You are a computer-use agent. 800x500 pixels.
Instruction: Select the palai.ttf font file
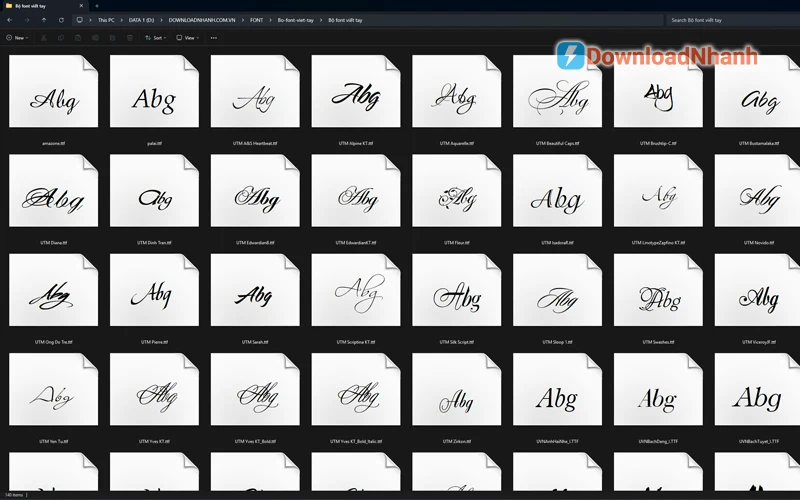point(154,91)
